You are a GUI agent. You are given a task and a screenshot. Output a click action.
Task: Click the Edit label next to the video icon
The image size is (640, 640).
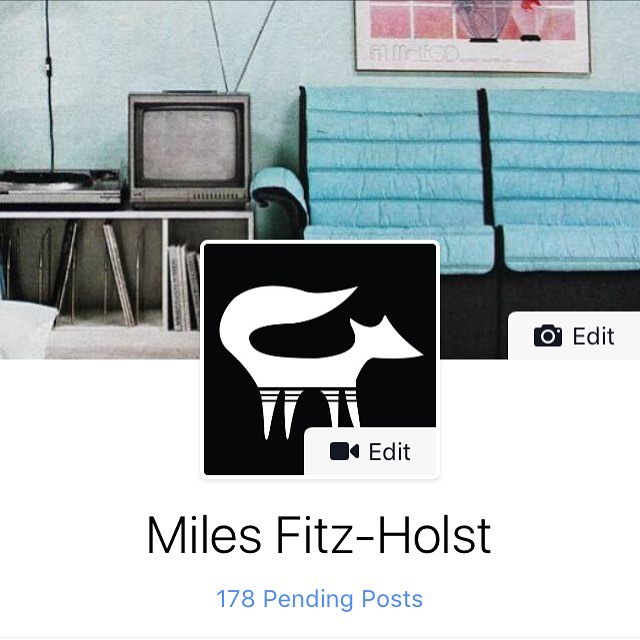[389, 452]
